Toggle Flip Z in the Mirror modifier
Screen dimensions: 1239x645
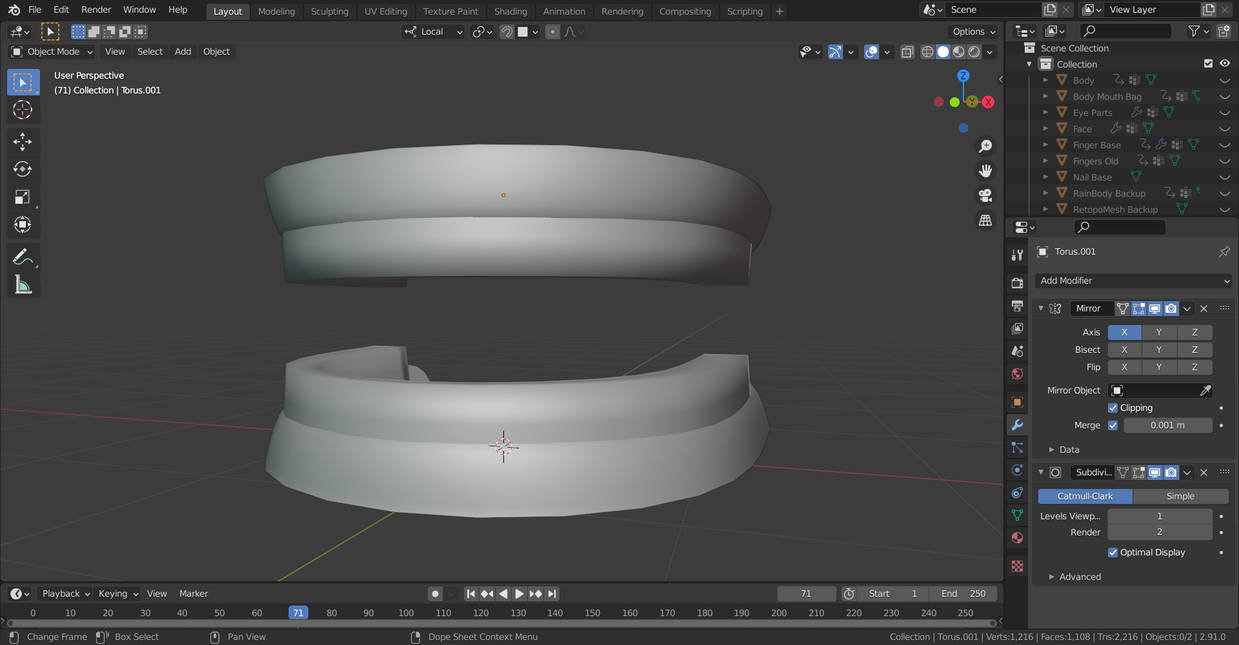click(x=1194, y=367)
